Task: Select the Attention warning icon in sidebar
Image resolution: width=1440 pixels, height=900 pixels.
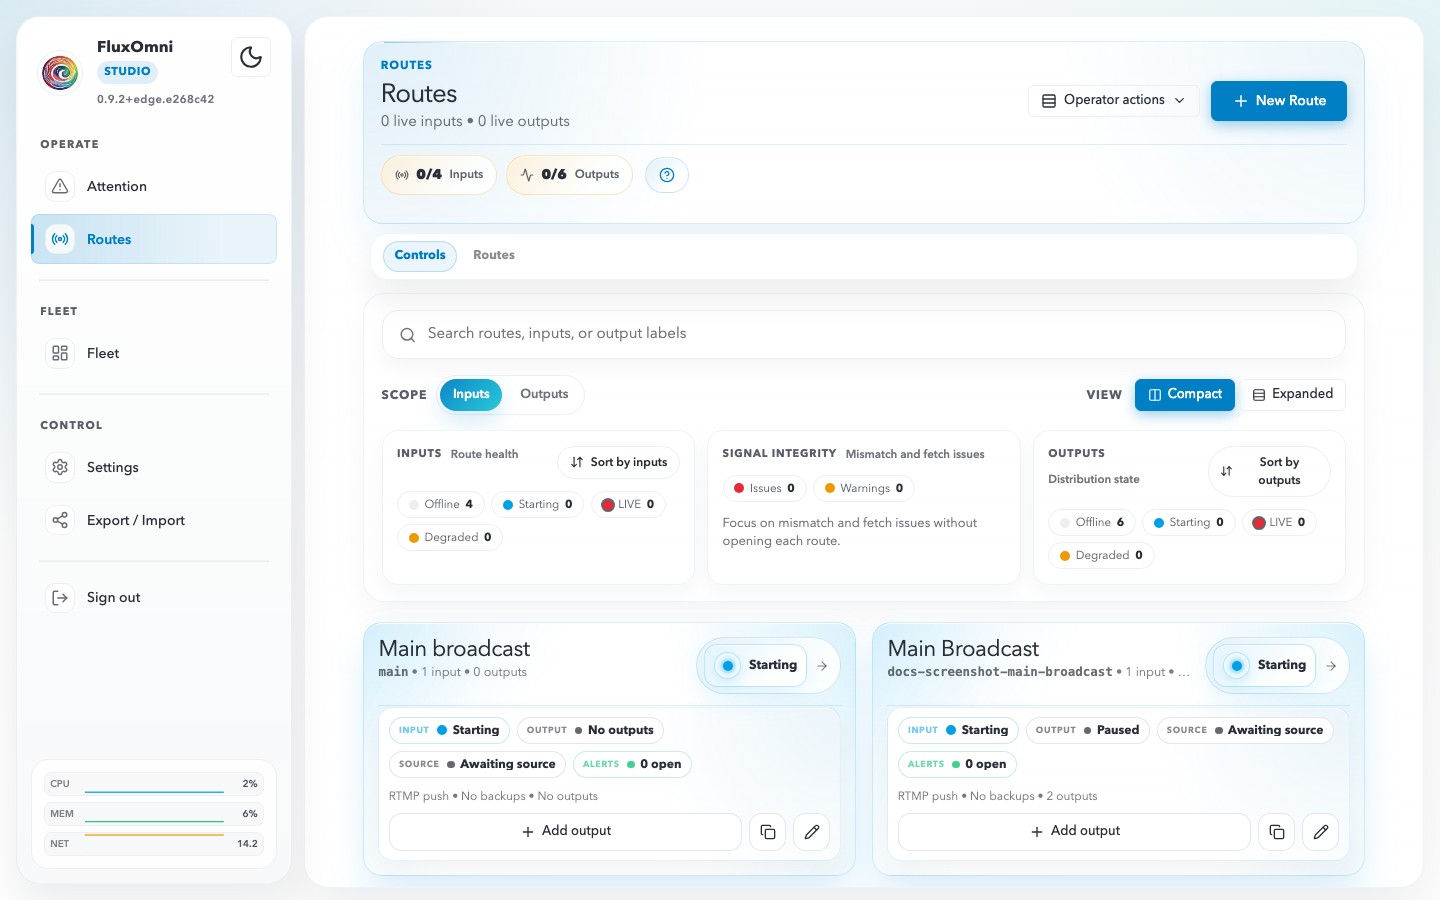Action: (60, 186)
